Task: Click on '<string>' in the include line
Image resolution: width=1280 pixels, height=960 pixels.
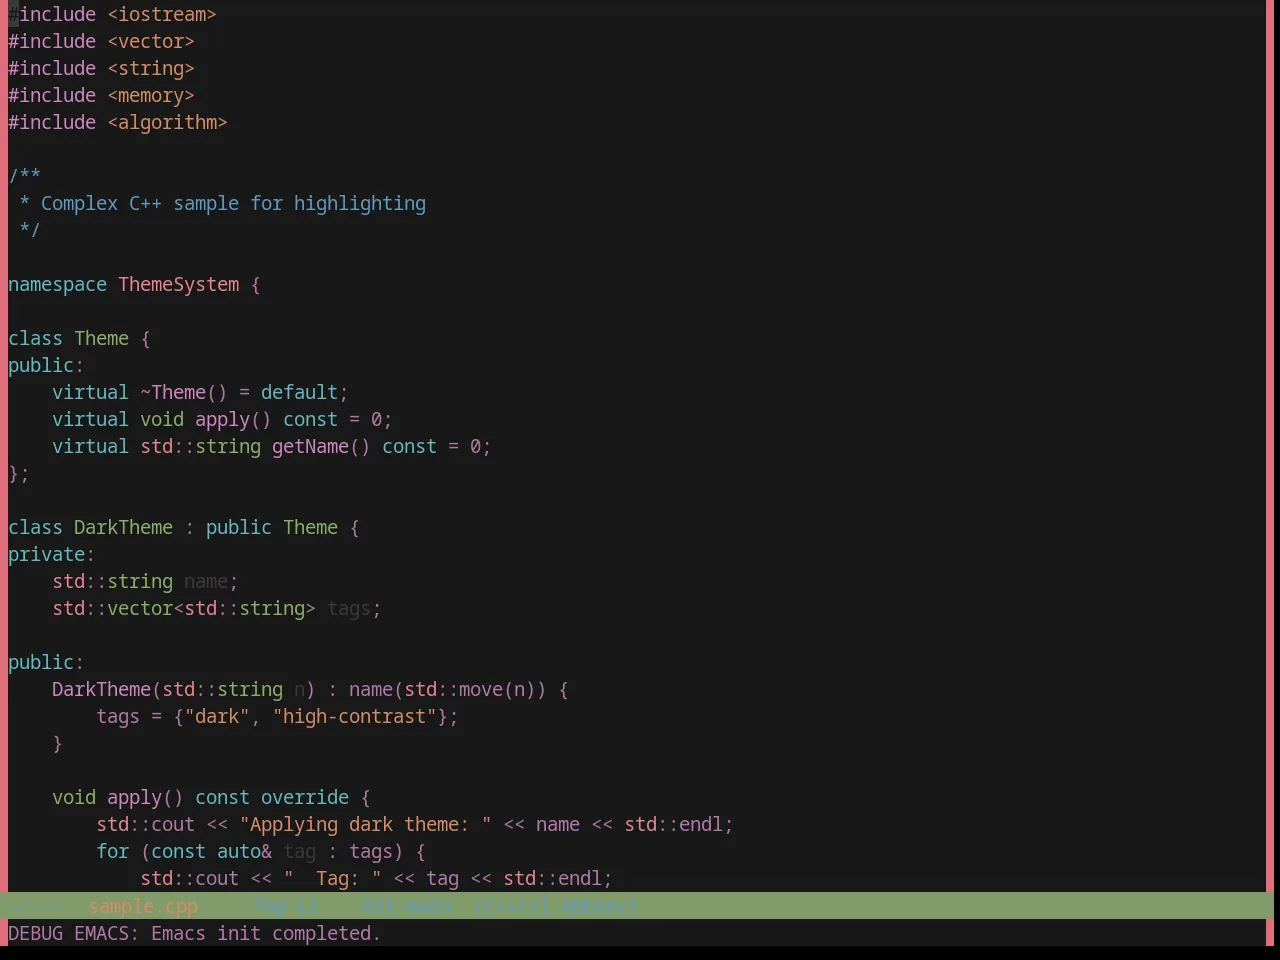Action: (x=151, y=68)
